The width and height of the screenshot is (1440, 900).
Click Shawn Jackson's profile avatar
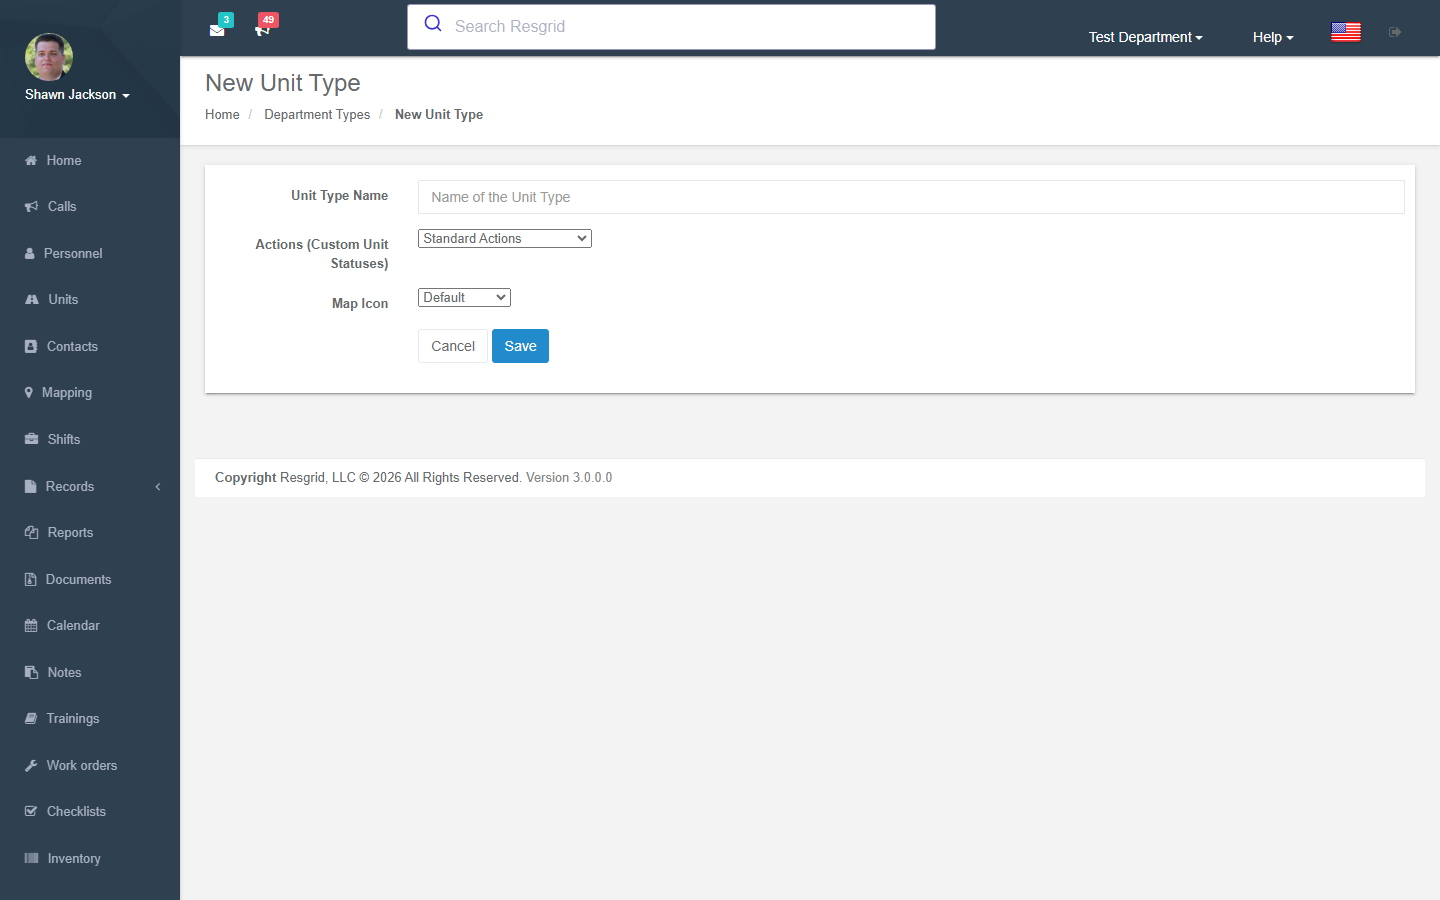[x=49, y=57]
